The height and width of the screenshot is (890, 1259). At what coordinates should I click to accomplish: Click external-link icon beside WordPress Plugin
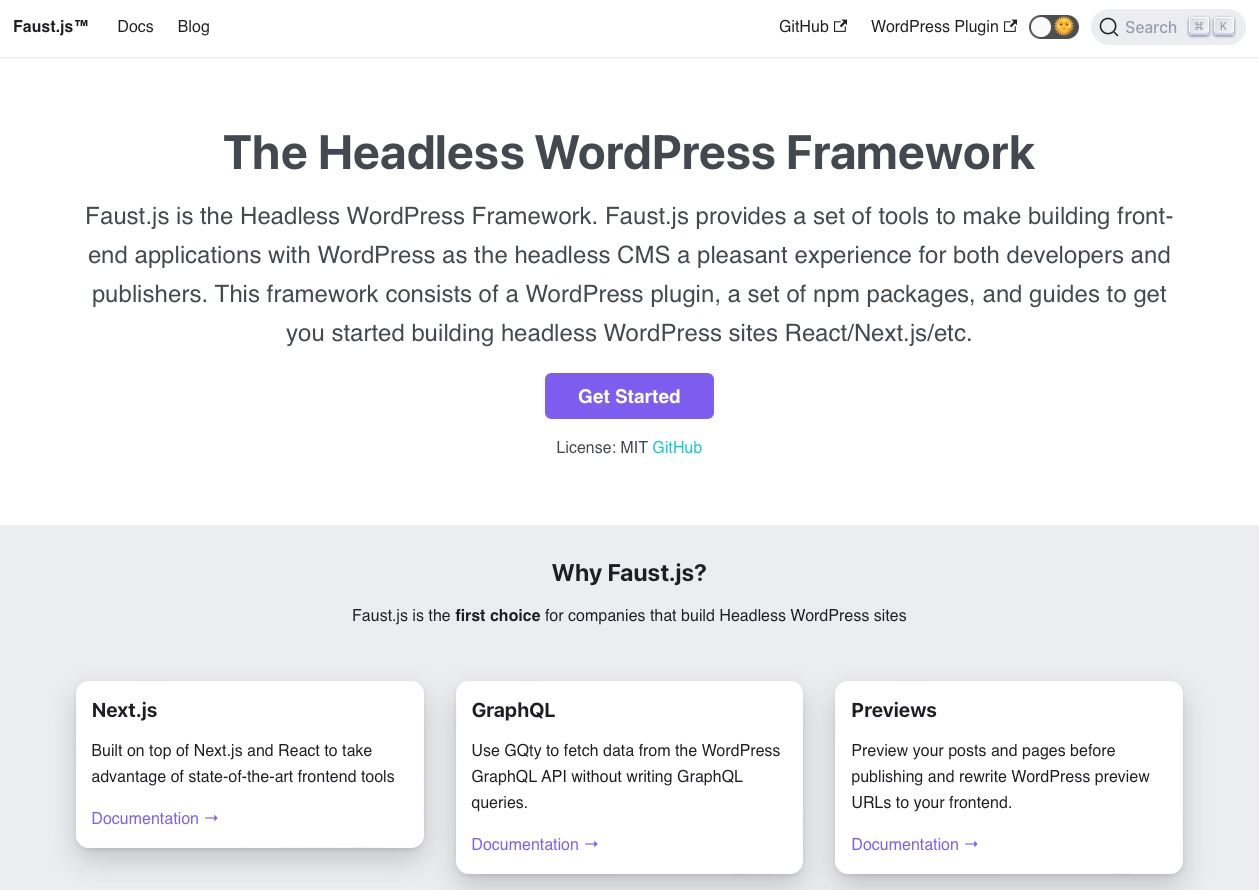click(1011, 27)
